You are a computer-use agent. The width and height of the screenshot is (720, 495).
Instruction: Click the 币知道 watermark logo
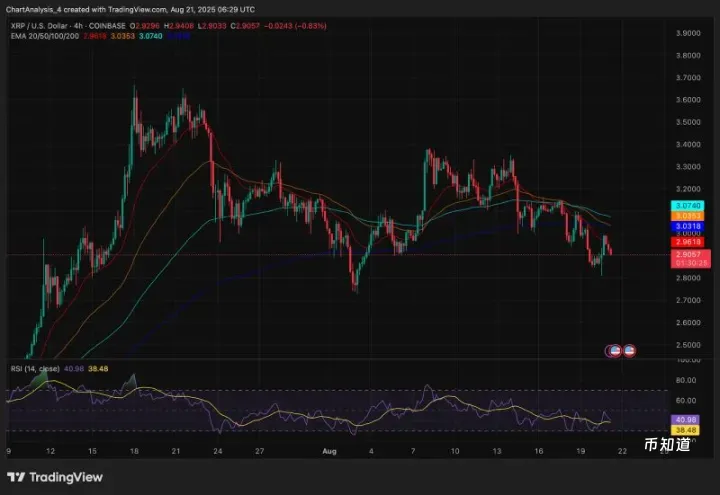pos(666,445)
